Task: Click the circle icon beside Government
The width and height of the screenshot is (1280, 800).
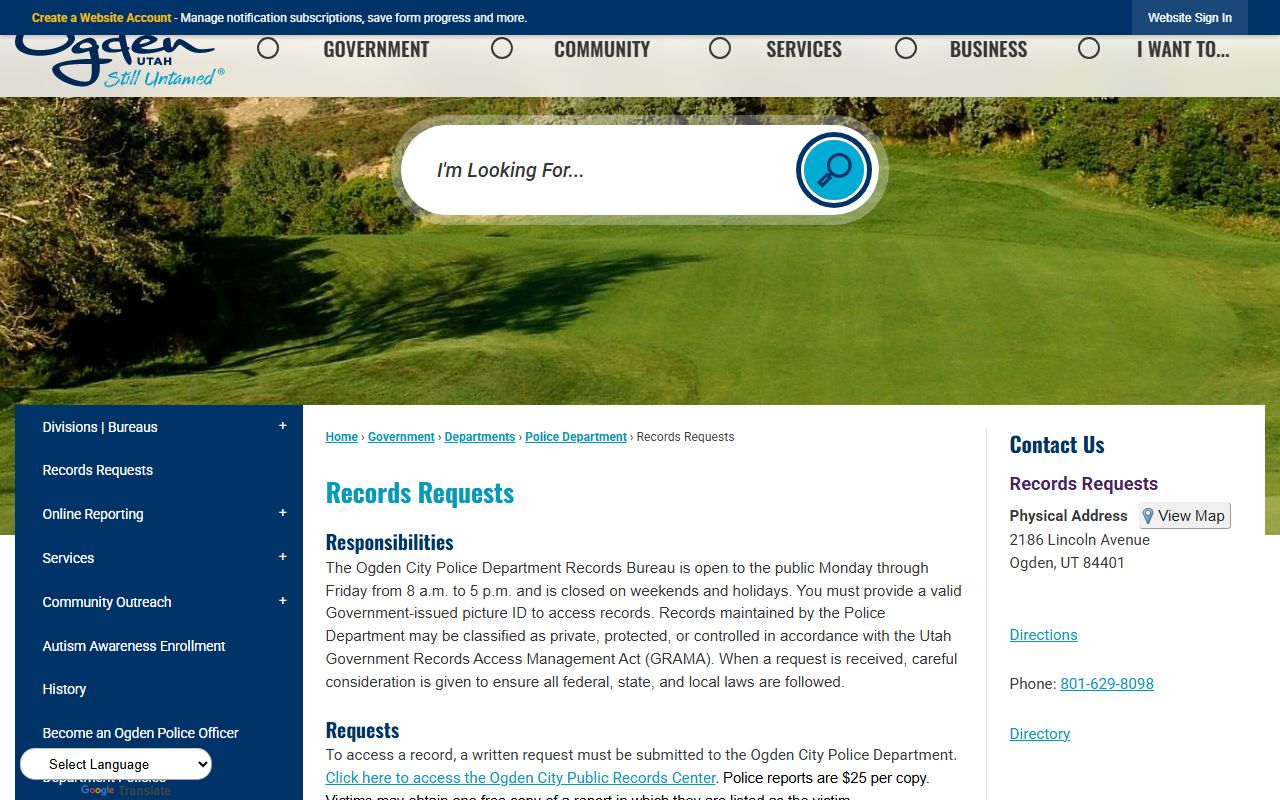Action: click(x=268, y=49)
